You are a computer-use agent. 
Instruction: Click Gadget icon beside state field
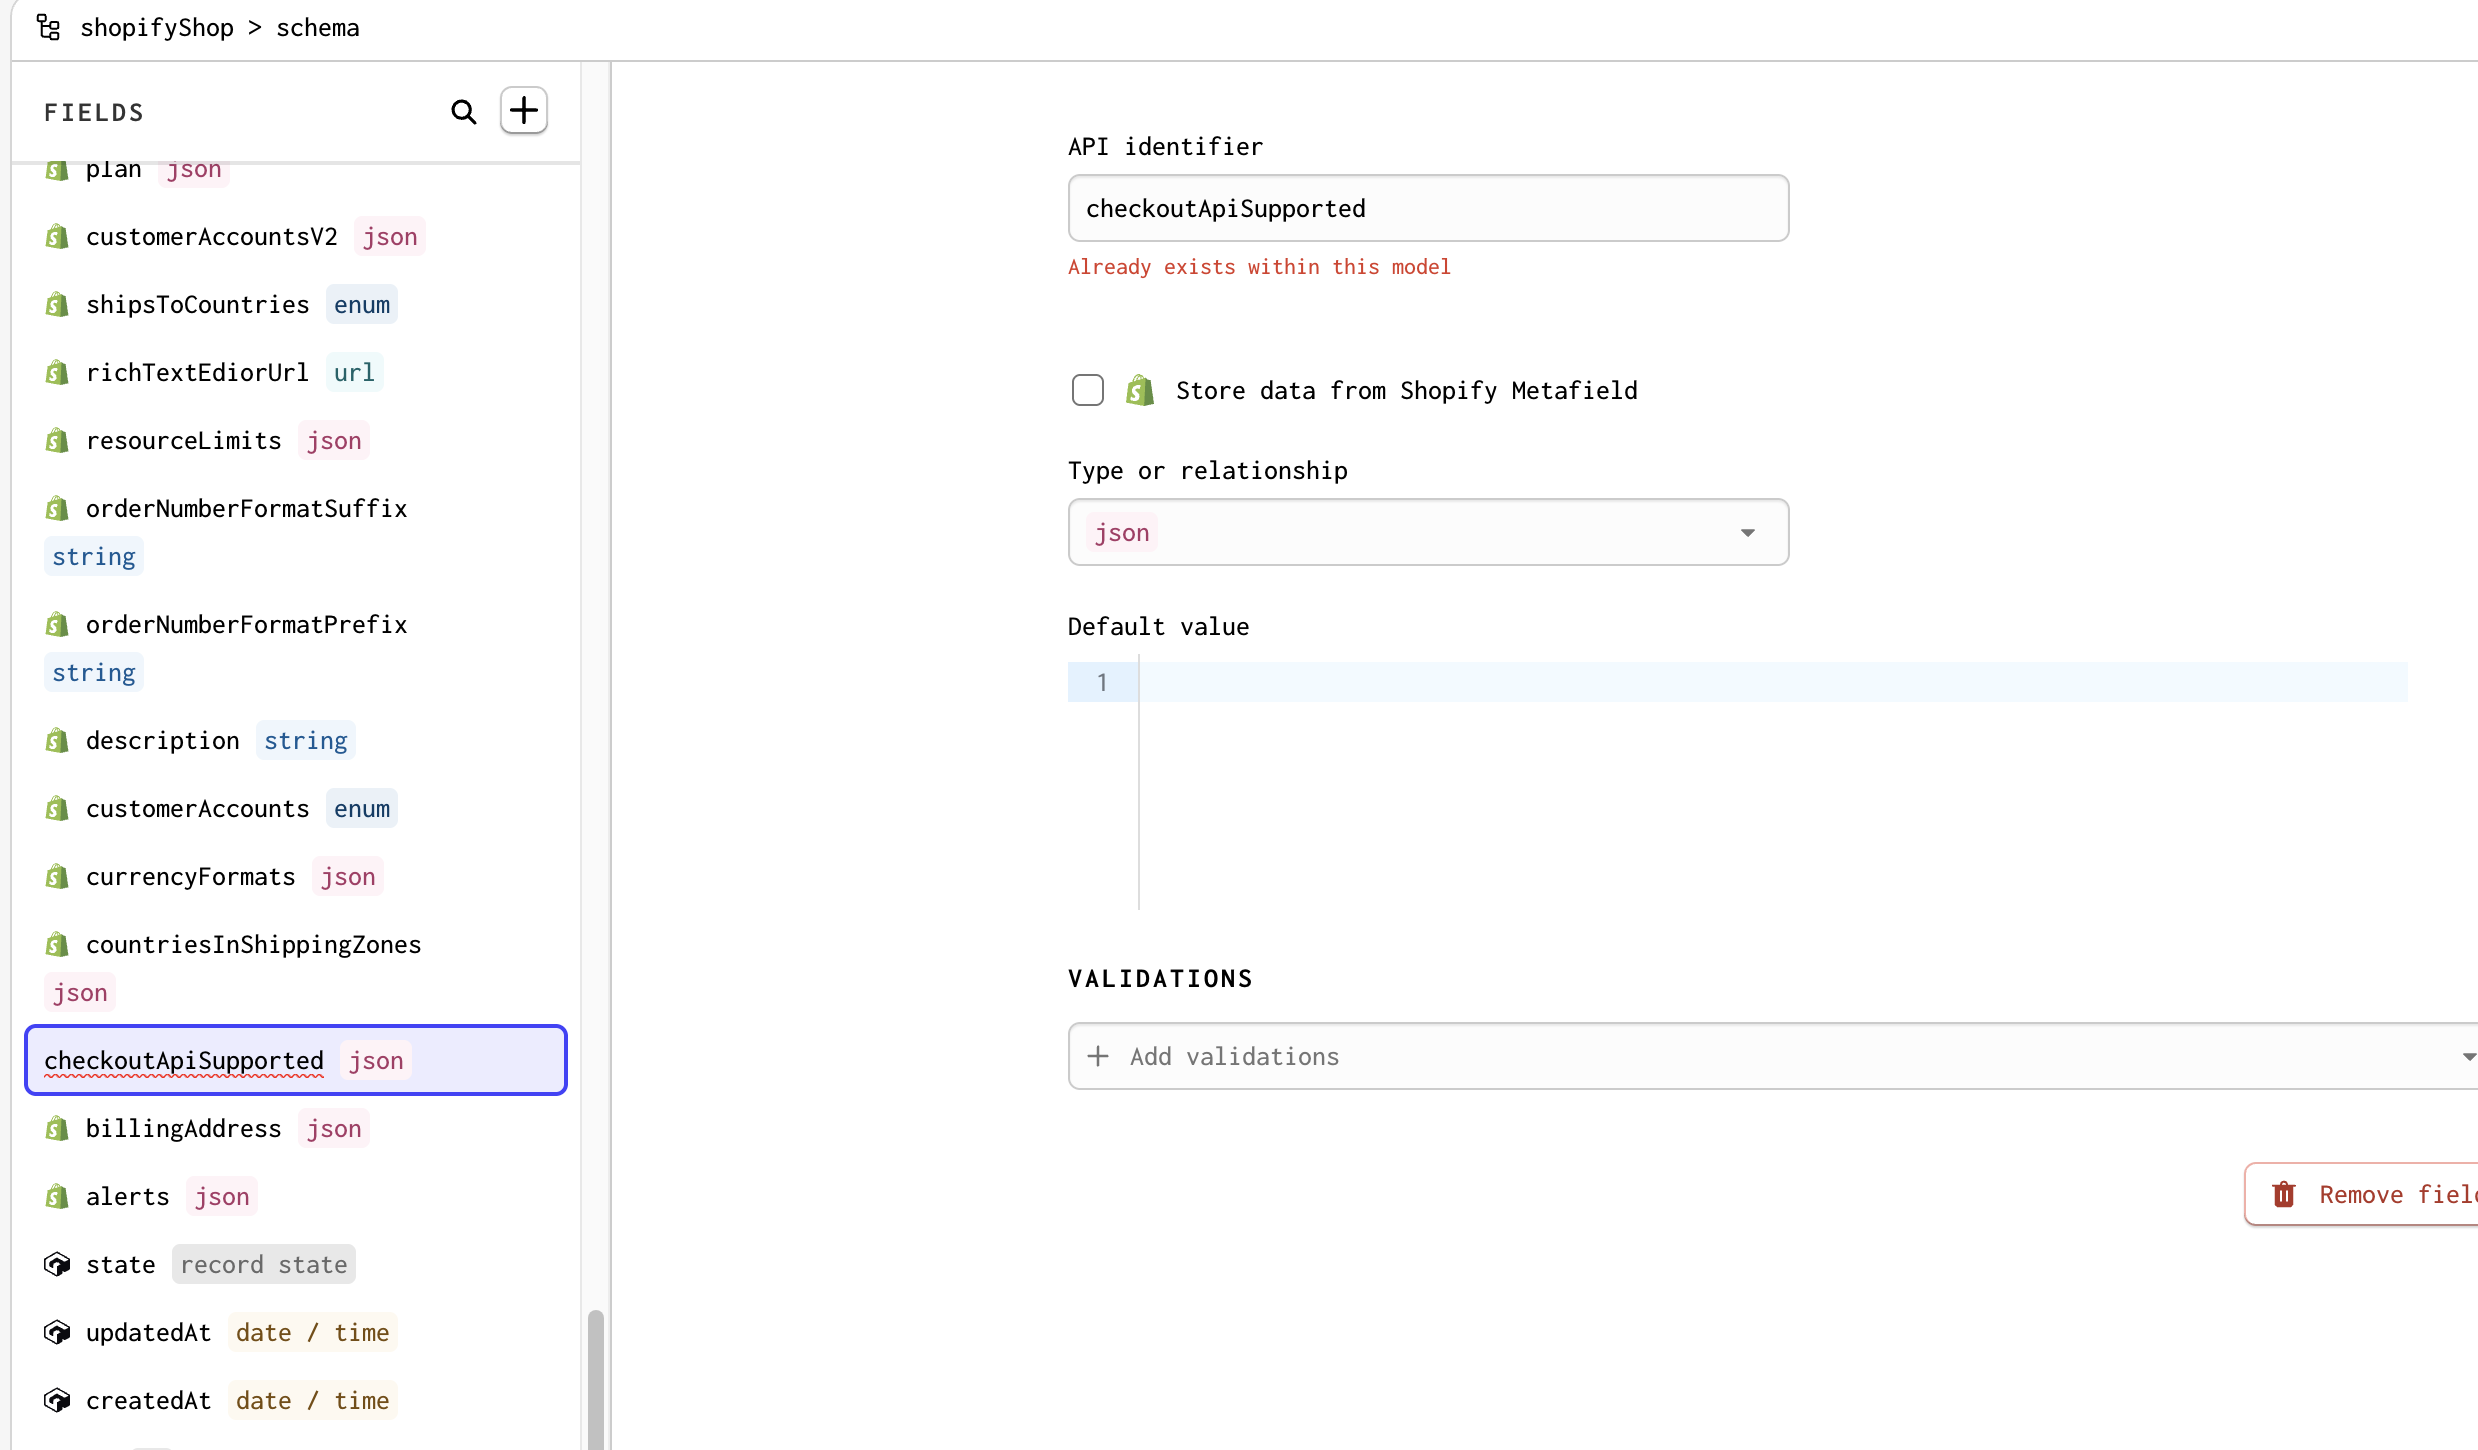57,1265
